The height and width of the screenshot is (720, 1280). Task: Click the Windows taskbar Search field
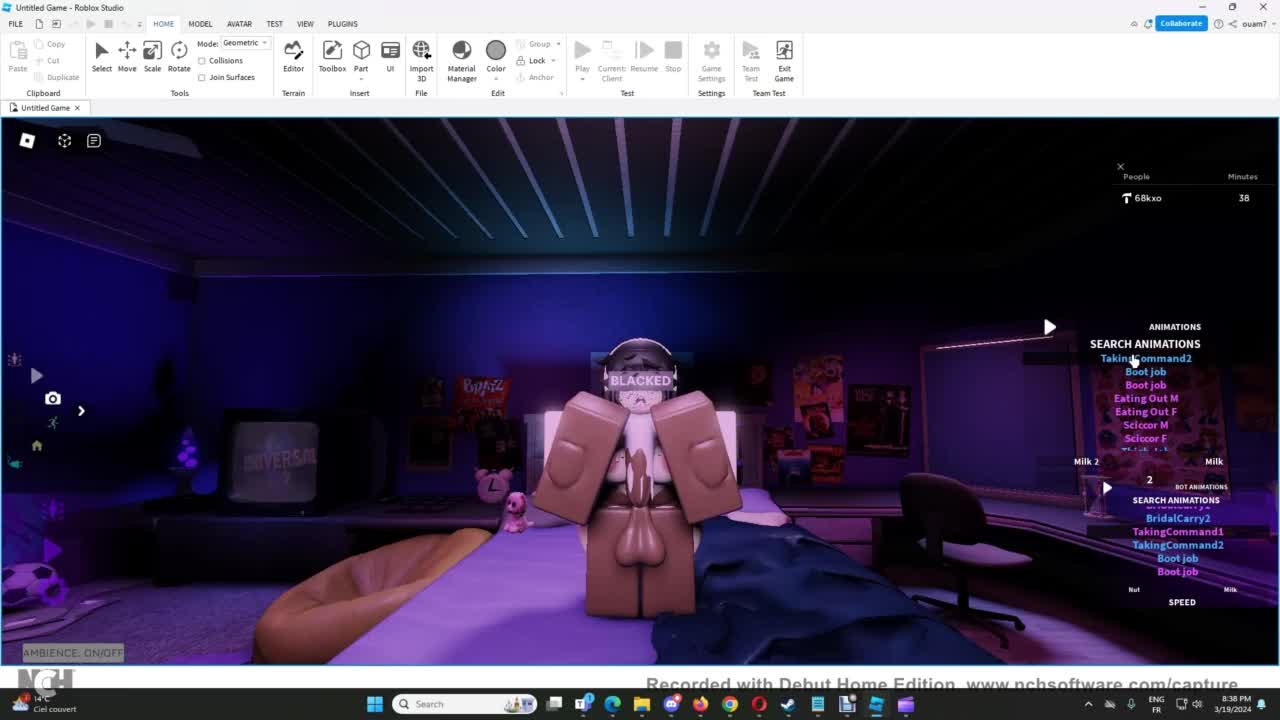click(x=465, y=704)
